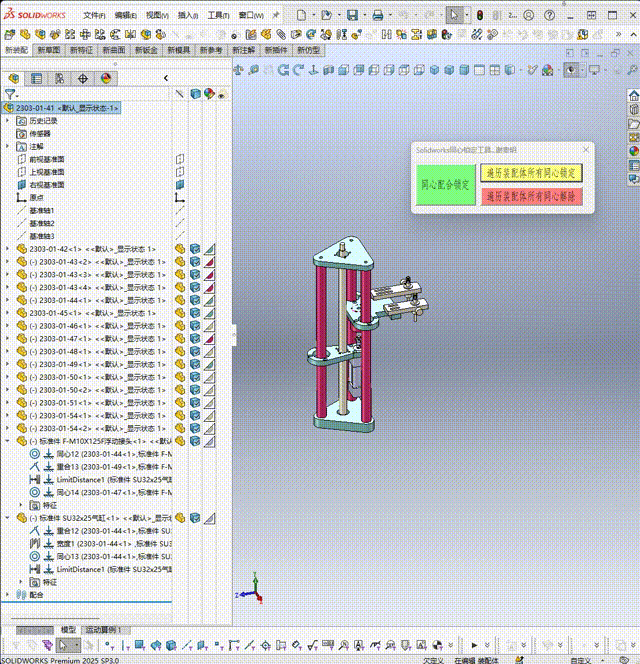
Task: Click the green 同心配合锁定 button
Action: tap(446, 185)
